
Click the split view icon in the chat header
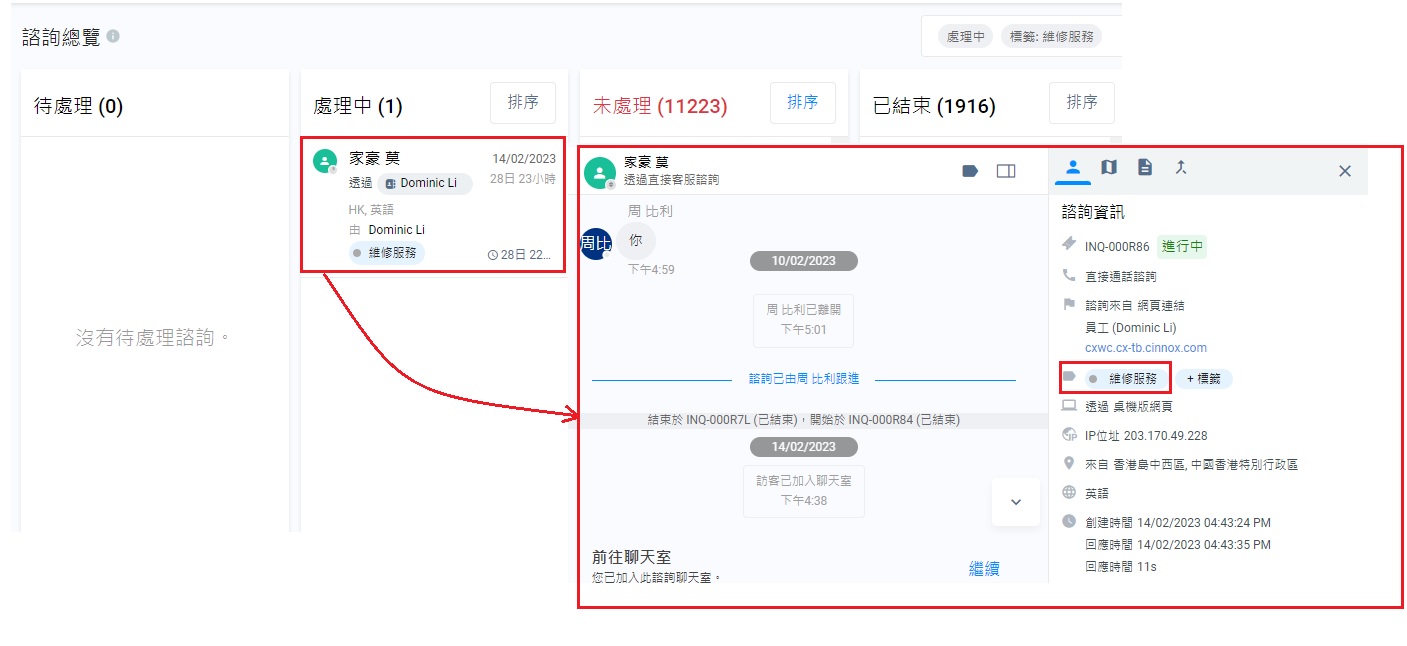pos(1006,171)
